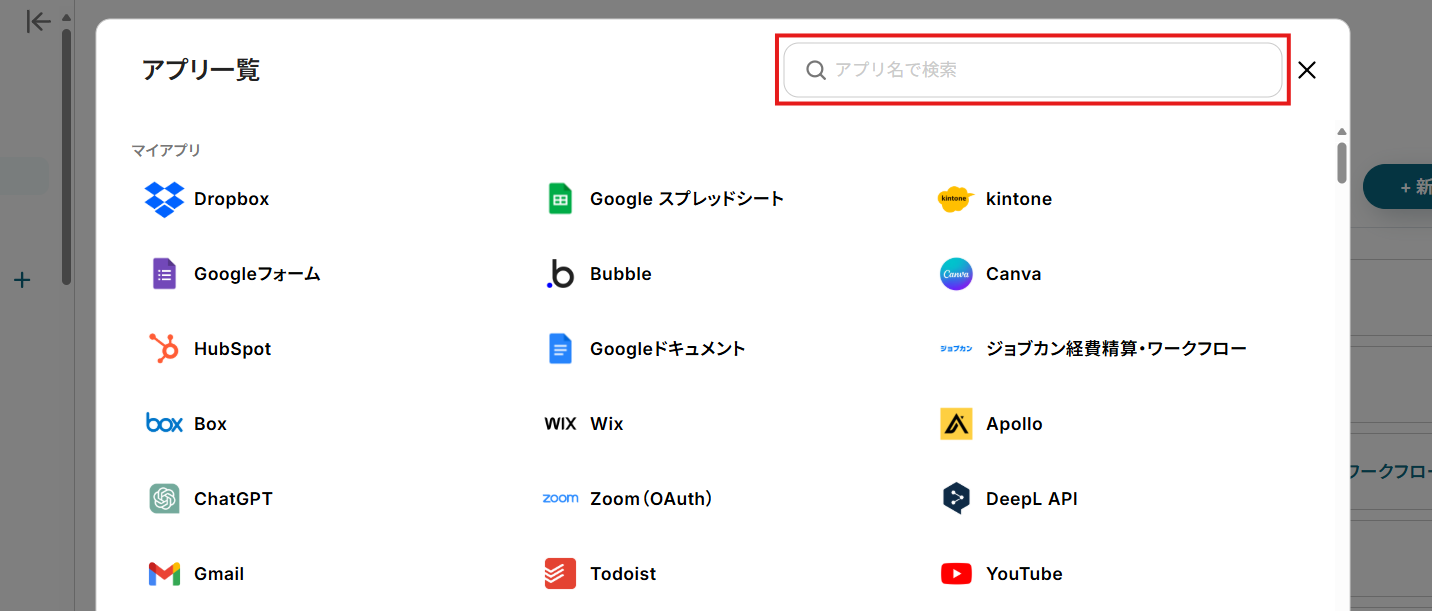This screenshot has height=611, width=1432.
Task: Click the Google スプレッドシート icon
Action: coord(560,199)
